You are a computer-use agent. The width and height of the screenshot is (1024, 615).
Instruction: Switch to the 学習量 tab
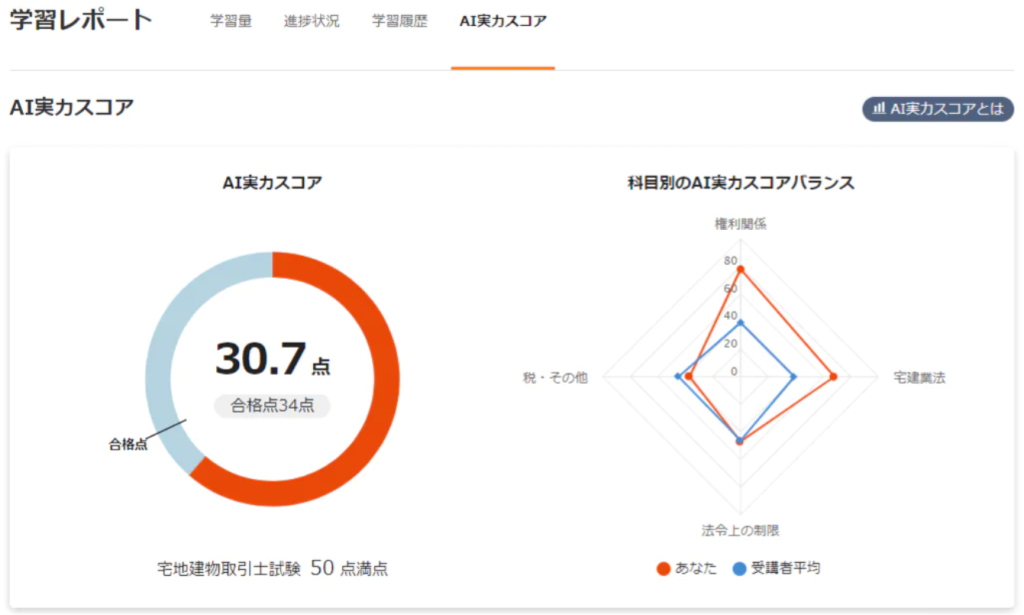click(x=231, y=21)
